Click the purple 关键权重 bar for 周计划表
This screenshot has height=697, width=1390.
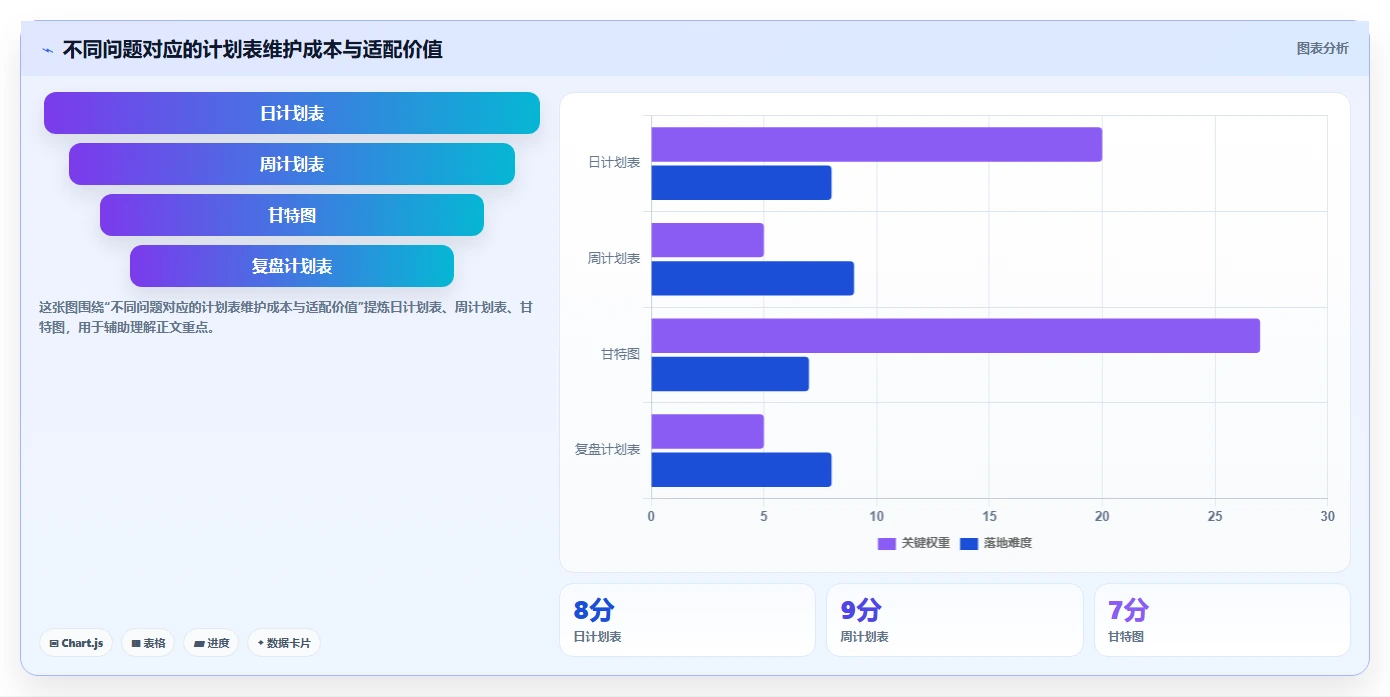[x=707, y=240]
